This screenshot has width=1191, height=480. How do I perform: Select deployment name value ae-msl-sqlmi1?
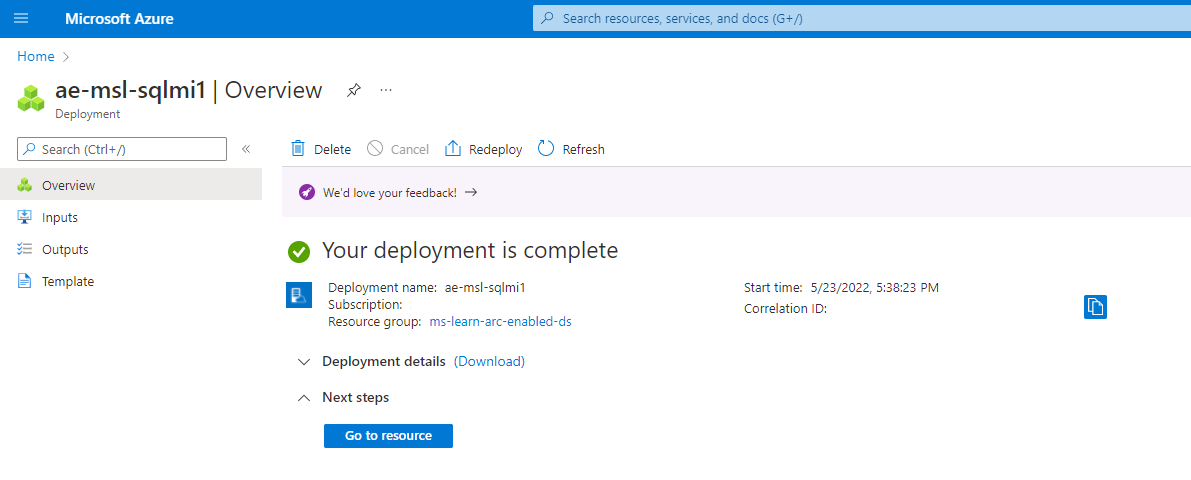(x=485, y=287)
